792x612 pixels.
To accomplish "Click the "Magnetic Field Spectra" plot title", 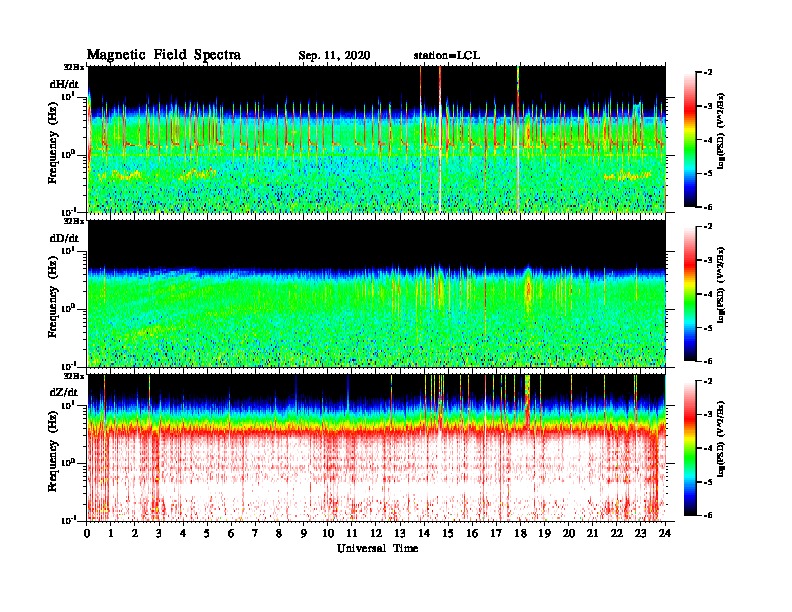I will coord(164,55).
